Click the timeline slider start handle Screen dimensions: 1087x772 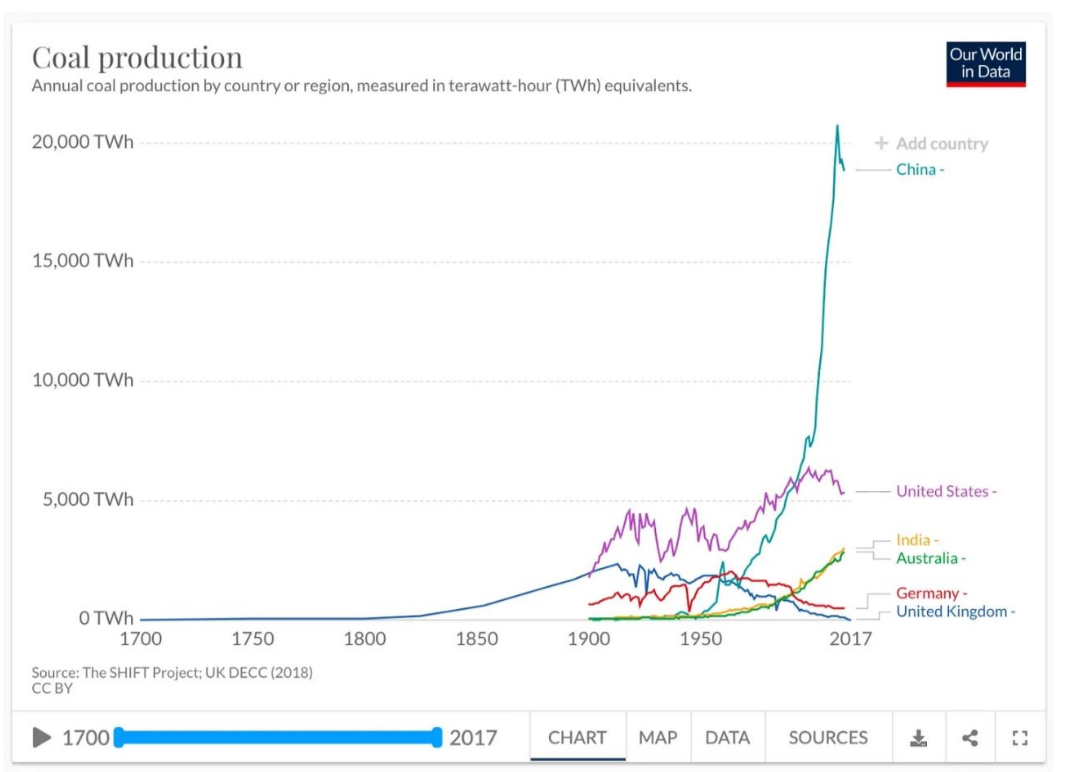click(x=119, y=738)
